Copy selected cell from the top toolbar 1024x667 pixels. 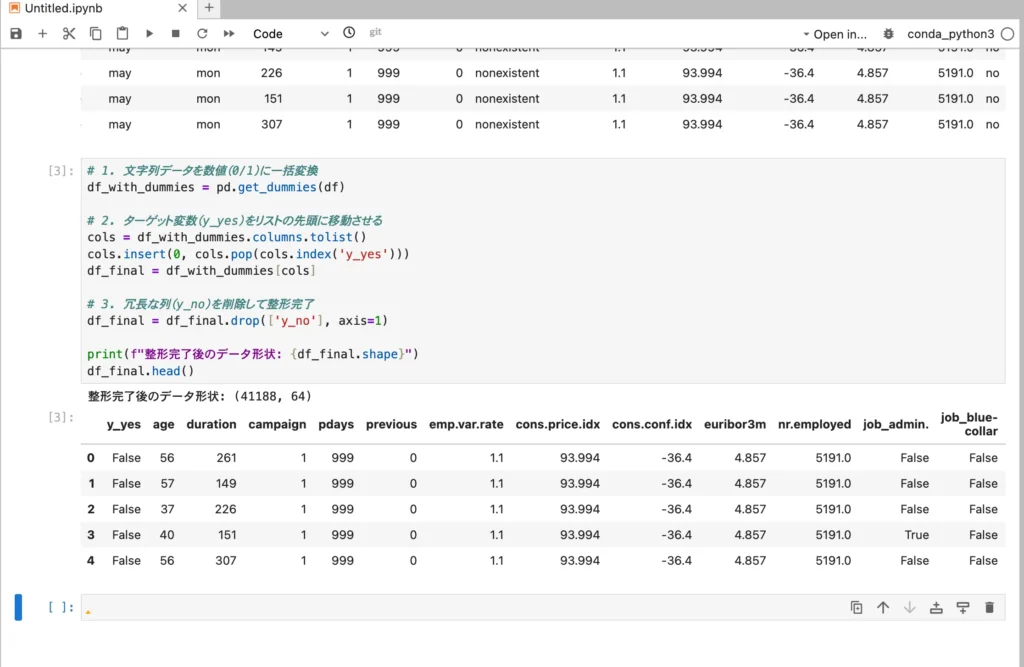coord(96,34)
